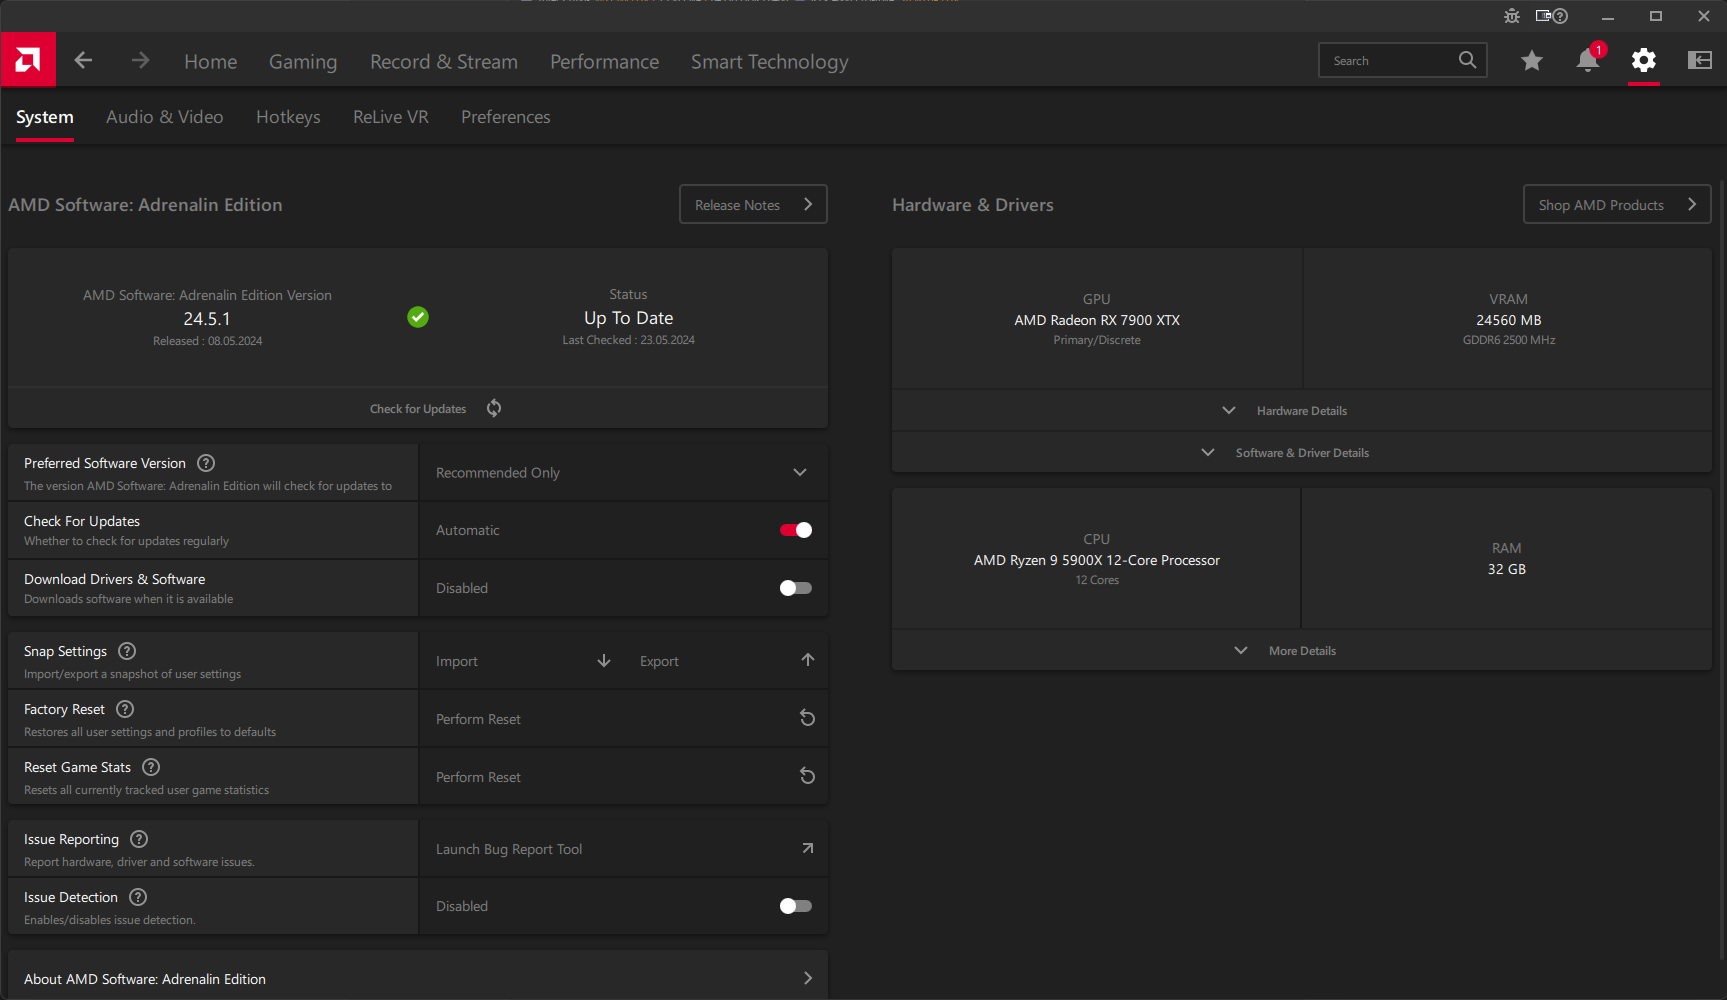1727x1000 pixels.
Task: Open favorites star icon
Action: pyautogui.click(x=1532, y=61)
